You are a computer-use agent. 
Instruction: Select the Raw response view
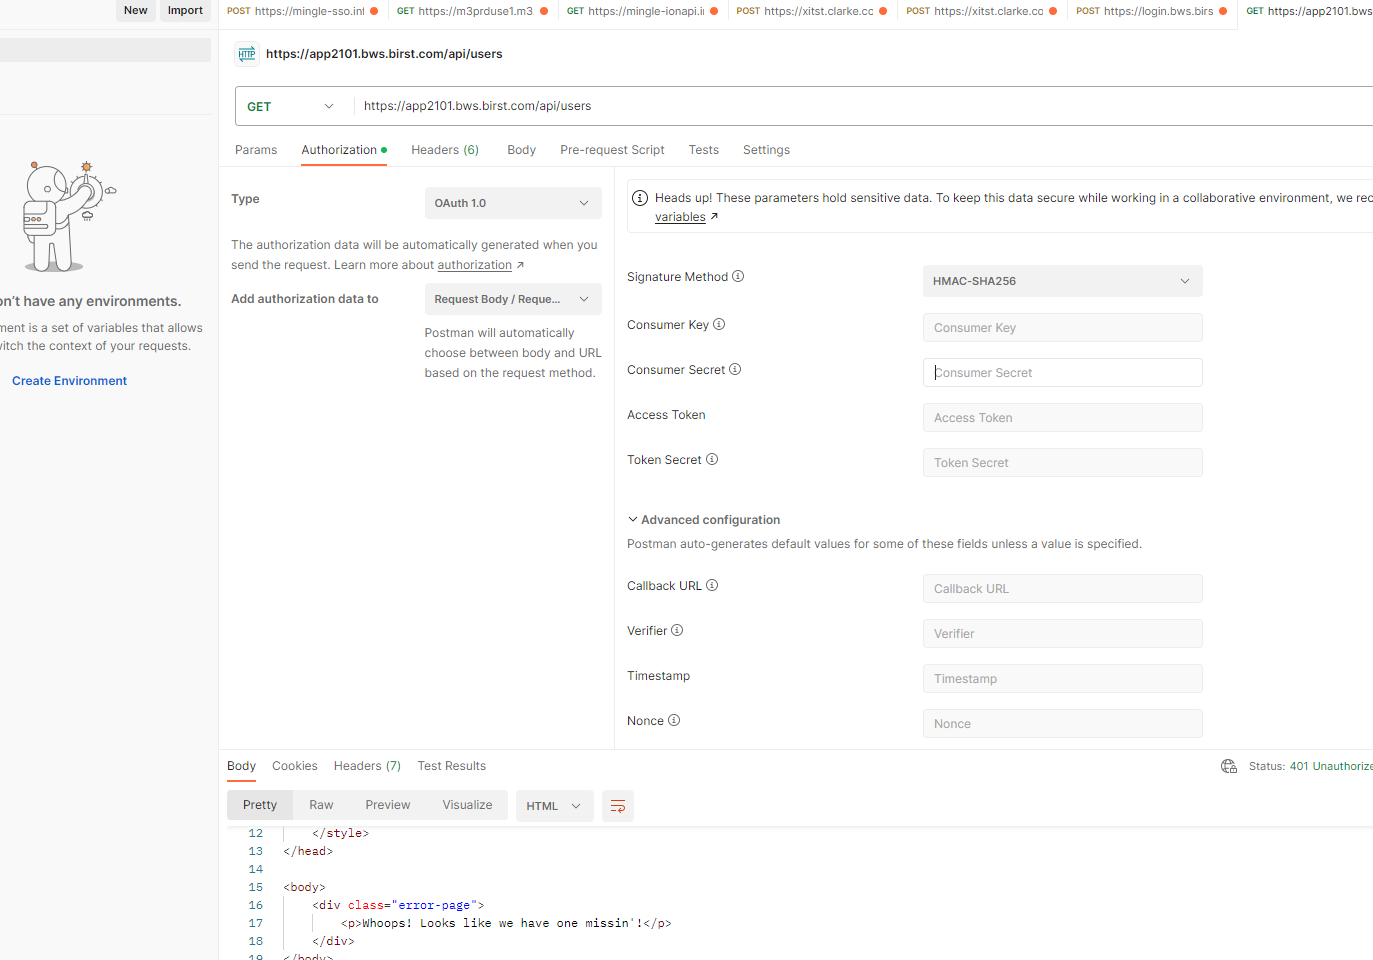(321, 805)
